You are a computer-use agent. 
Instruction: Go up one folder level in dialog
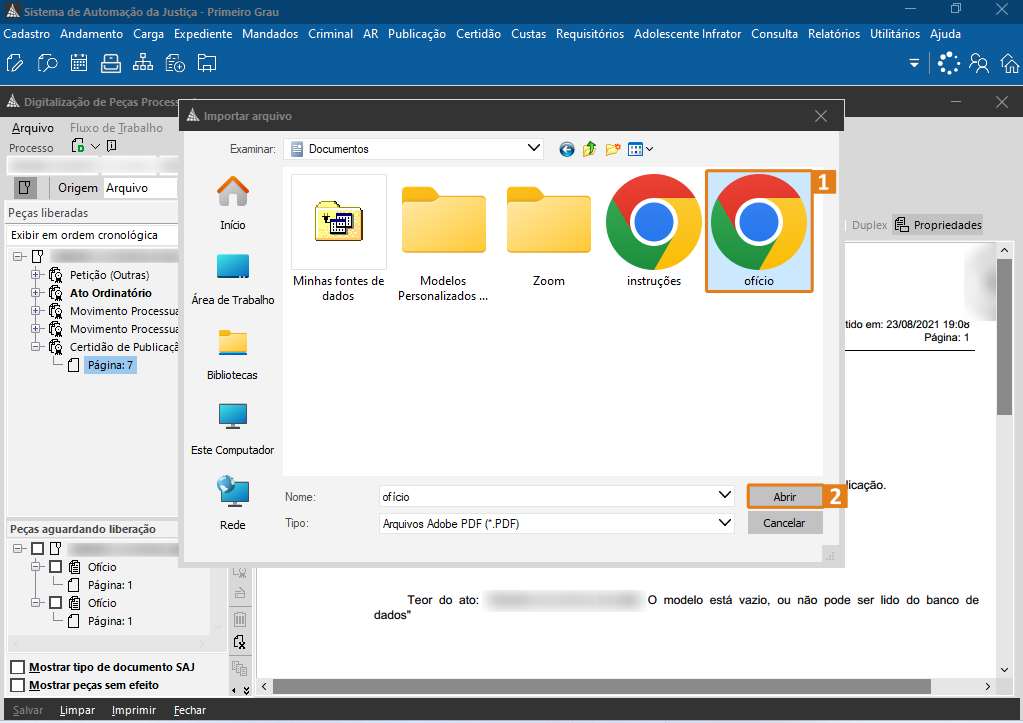(590, 149)
